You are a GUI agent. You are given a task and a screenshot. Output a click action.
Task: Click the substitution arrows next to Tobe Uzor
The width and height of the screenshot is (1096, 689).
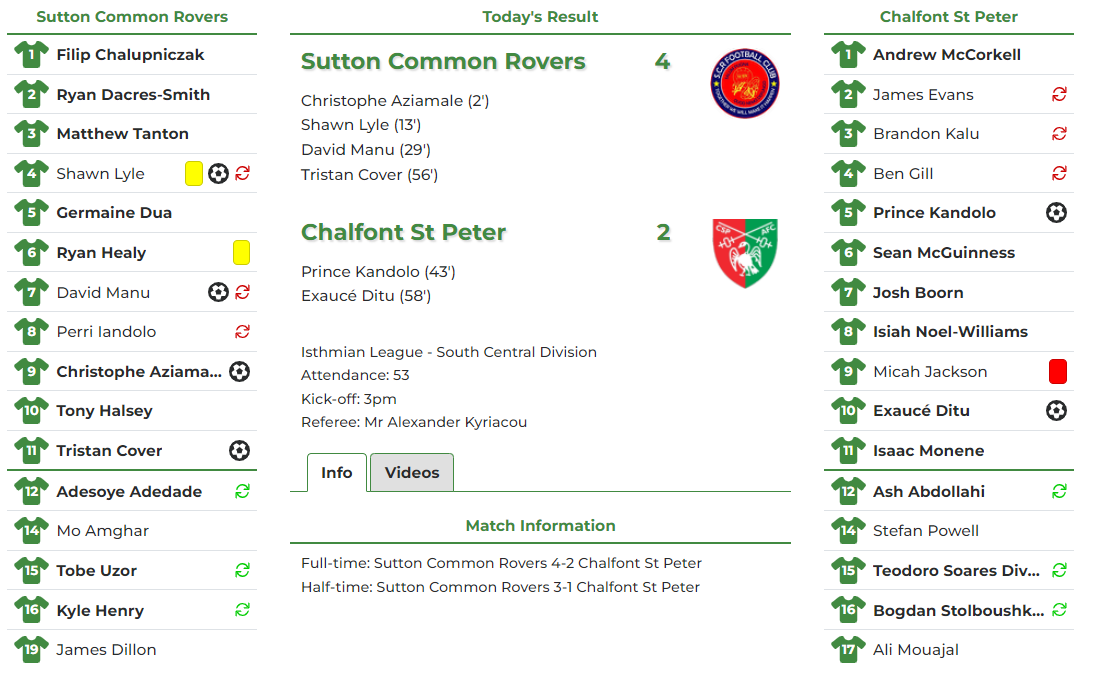(241, 569)
